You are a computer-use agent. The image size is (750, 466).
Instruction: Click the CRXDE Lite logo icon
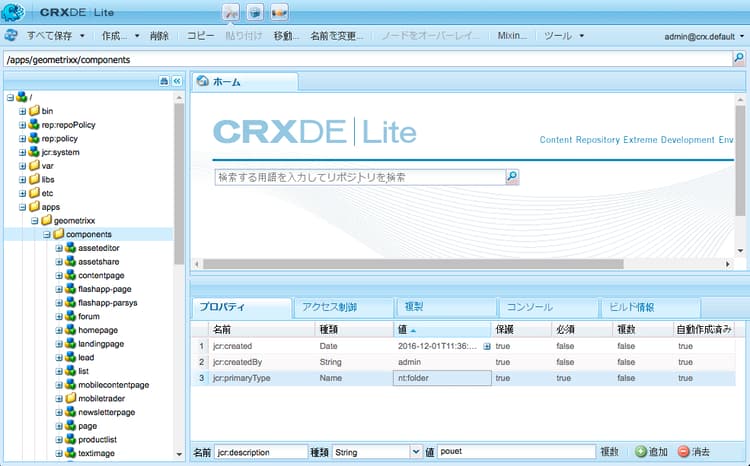13,12
